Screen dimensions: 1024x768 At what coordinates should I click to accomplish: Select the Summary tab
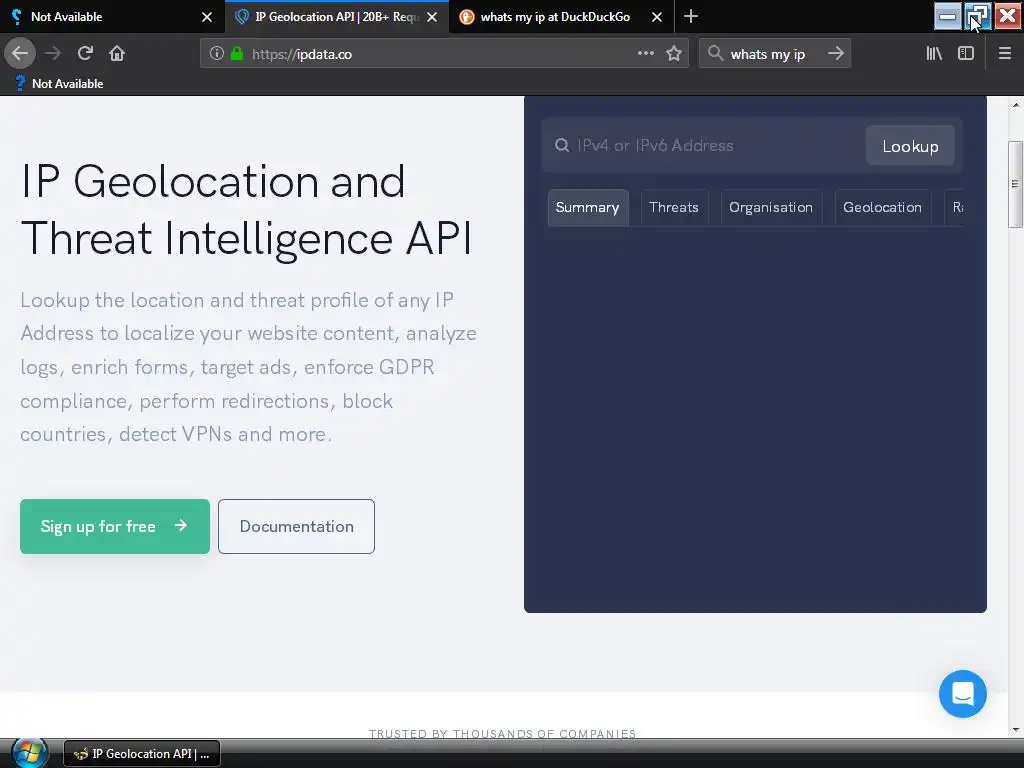coord(588,208)
